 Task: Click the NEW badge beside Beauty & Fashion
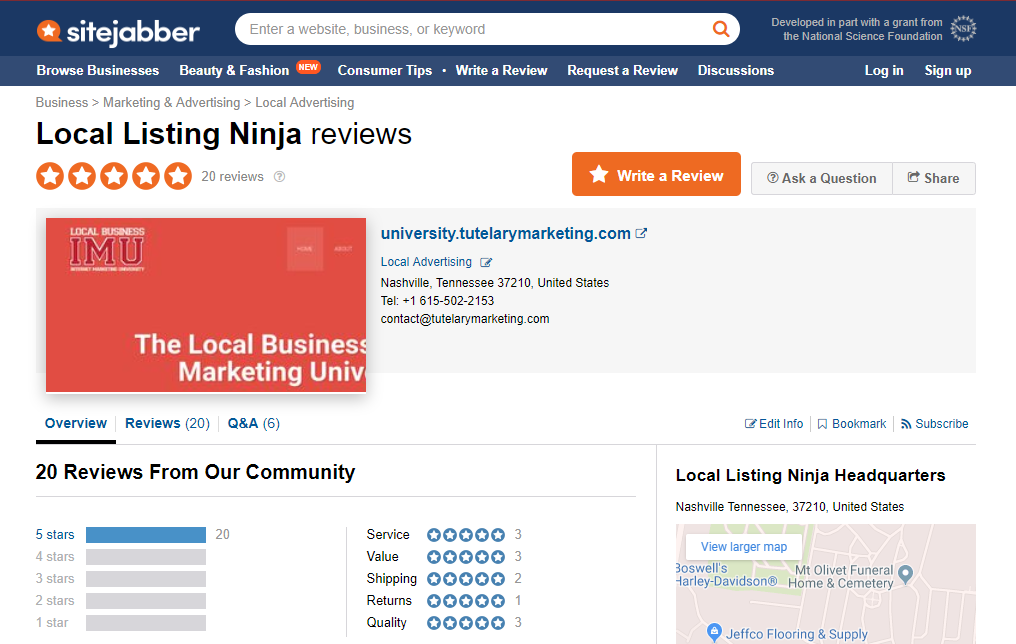click(308, 67)
